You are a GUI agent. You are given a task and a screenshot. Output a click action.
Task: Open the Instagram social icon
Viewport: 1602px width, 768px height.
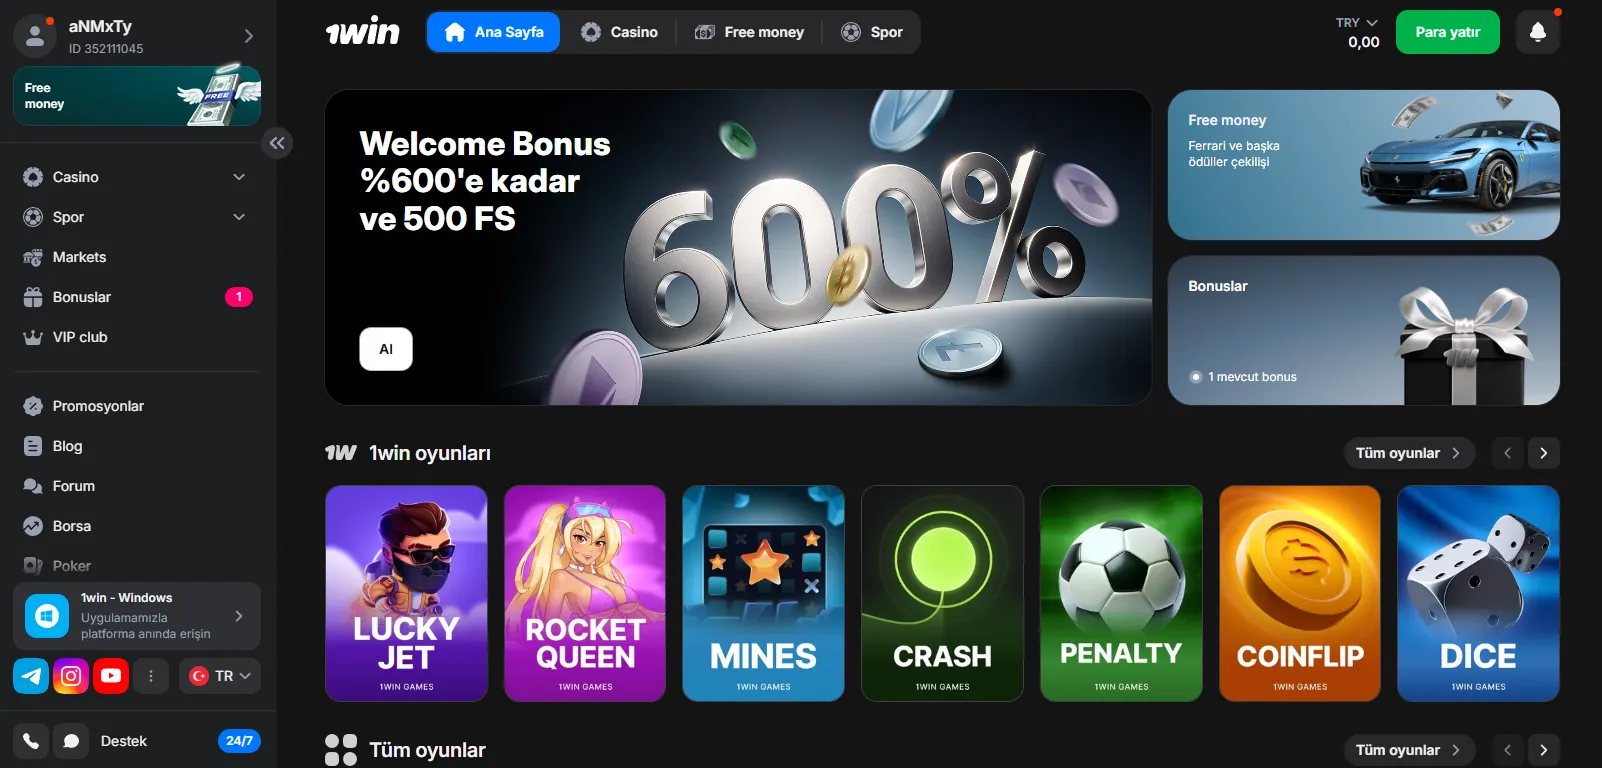pos(71,676)
